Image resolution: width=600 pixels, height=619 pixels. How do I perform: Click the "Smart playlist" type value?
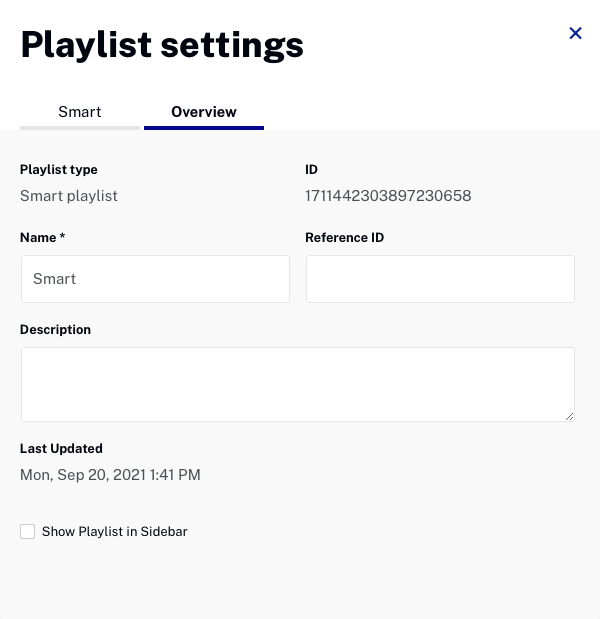(x=69, y=196)
